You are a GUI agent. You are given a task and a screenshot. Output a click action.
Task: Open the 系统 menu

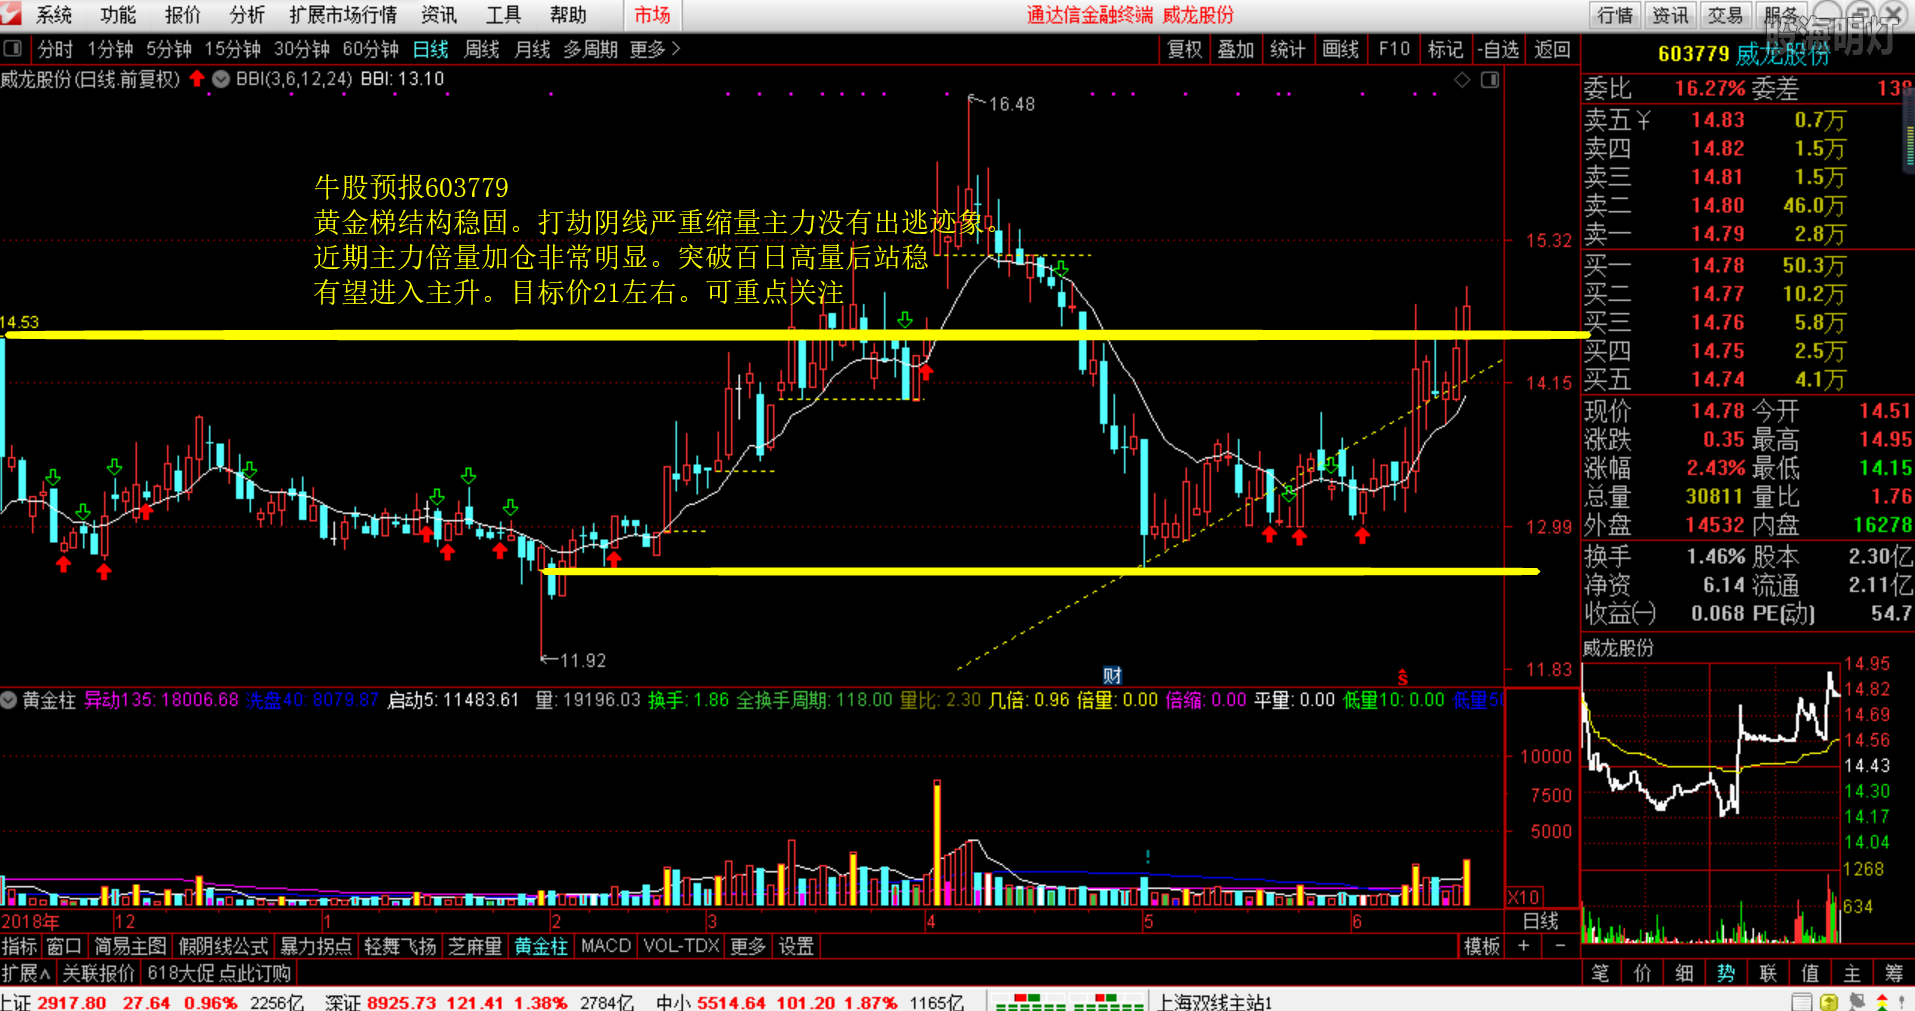pos(54,15)
